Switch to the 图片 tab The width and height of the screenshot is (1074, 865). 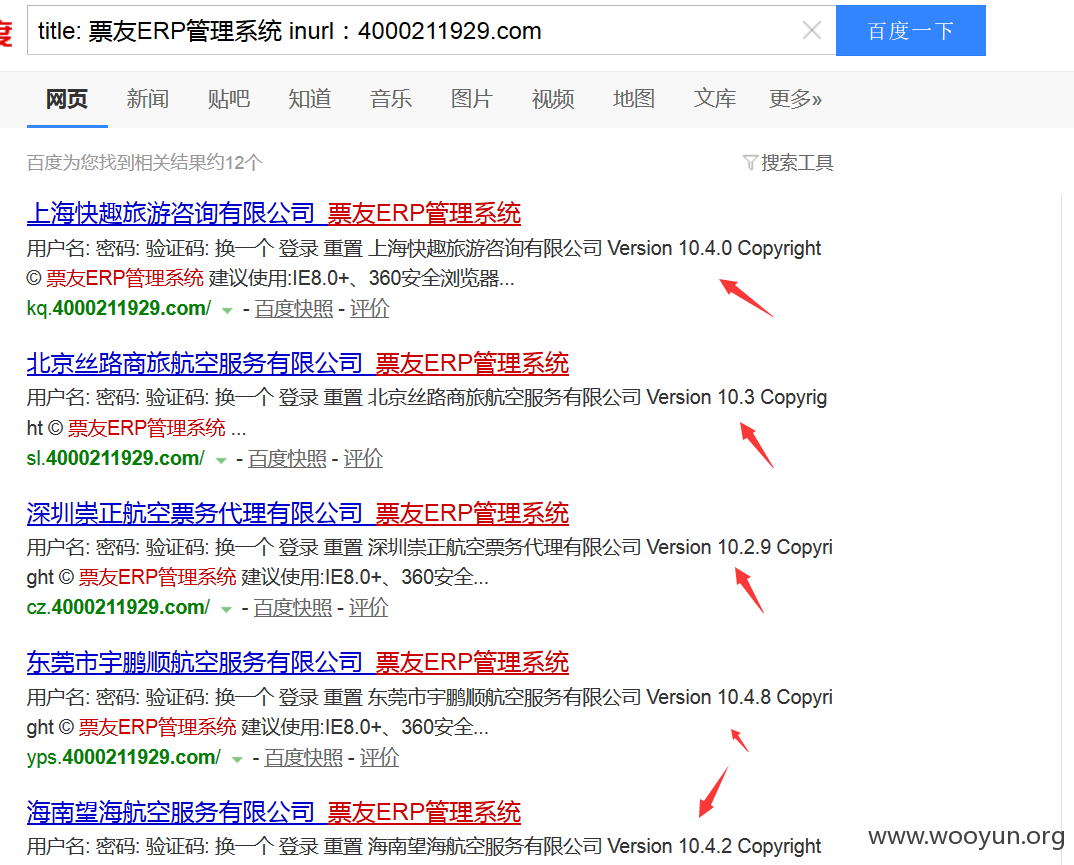pos(471,99)
